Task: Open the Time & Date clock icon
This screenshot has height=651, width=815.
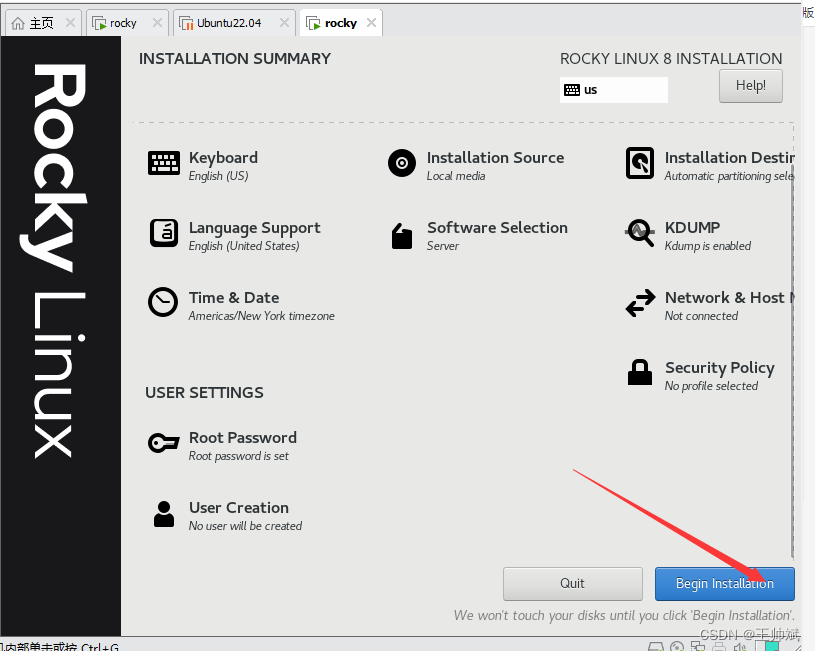Action: 163,302
